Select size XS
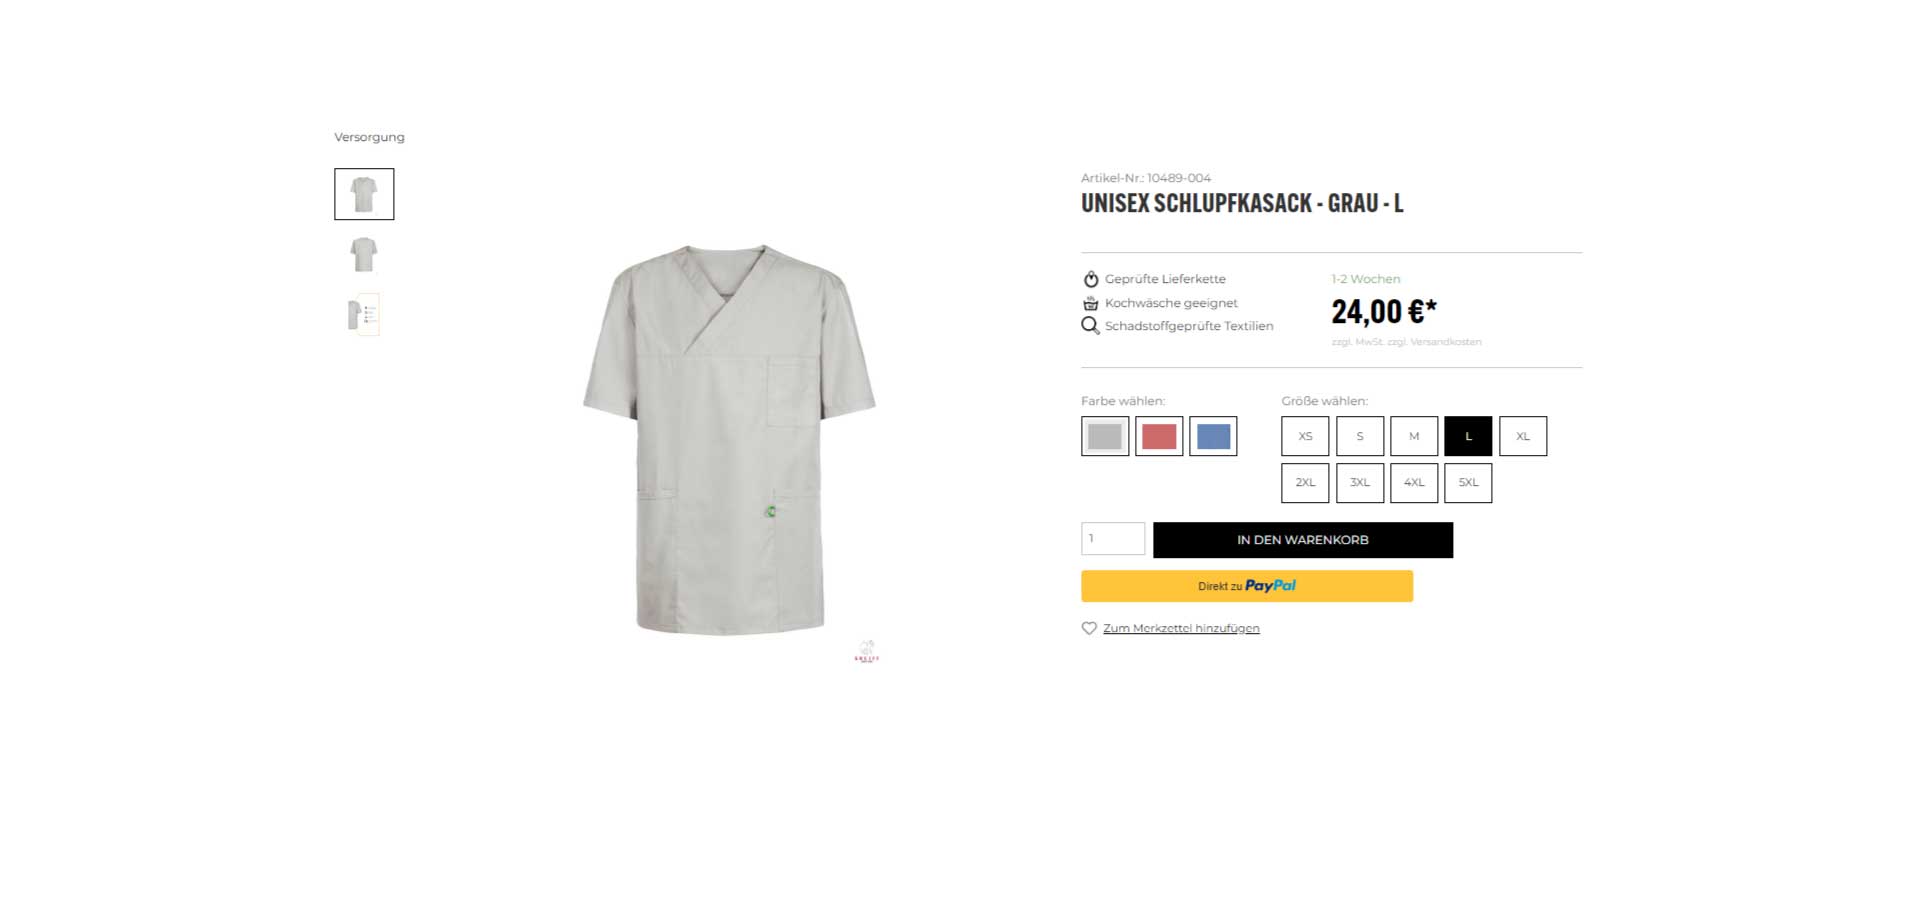The height and width of the screenshot is (903, 1912). pos(1305,436)
